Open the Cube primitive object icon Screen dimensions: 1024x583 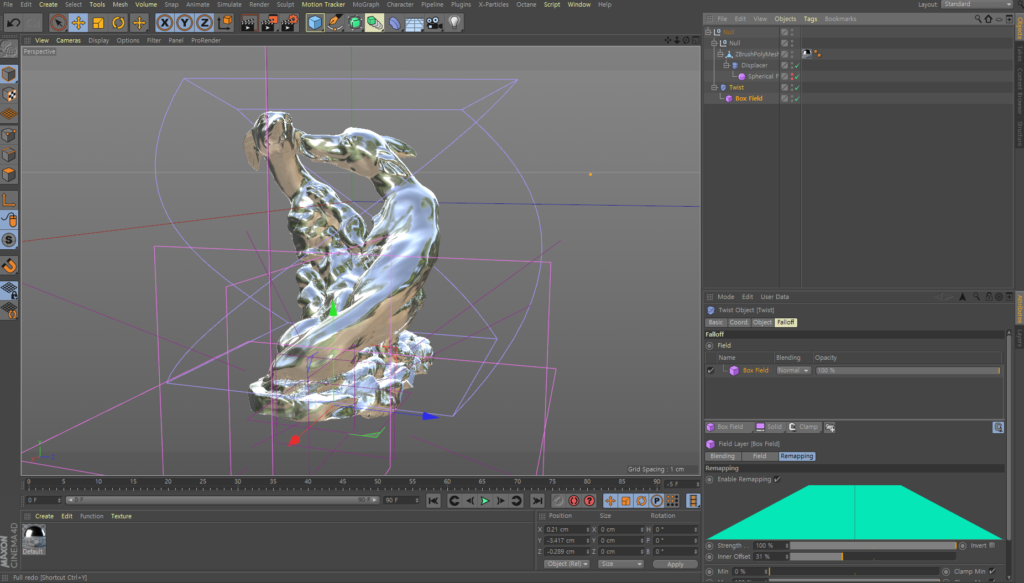pyautogui.click(x=315, y=22)
